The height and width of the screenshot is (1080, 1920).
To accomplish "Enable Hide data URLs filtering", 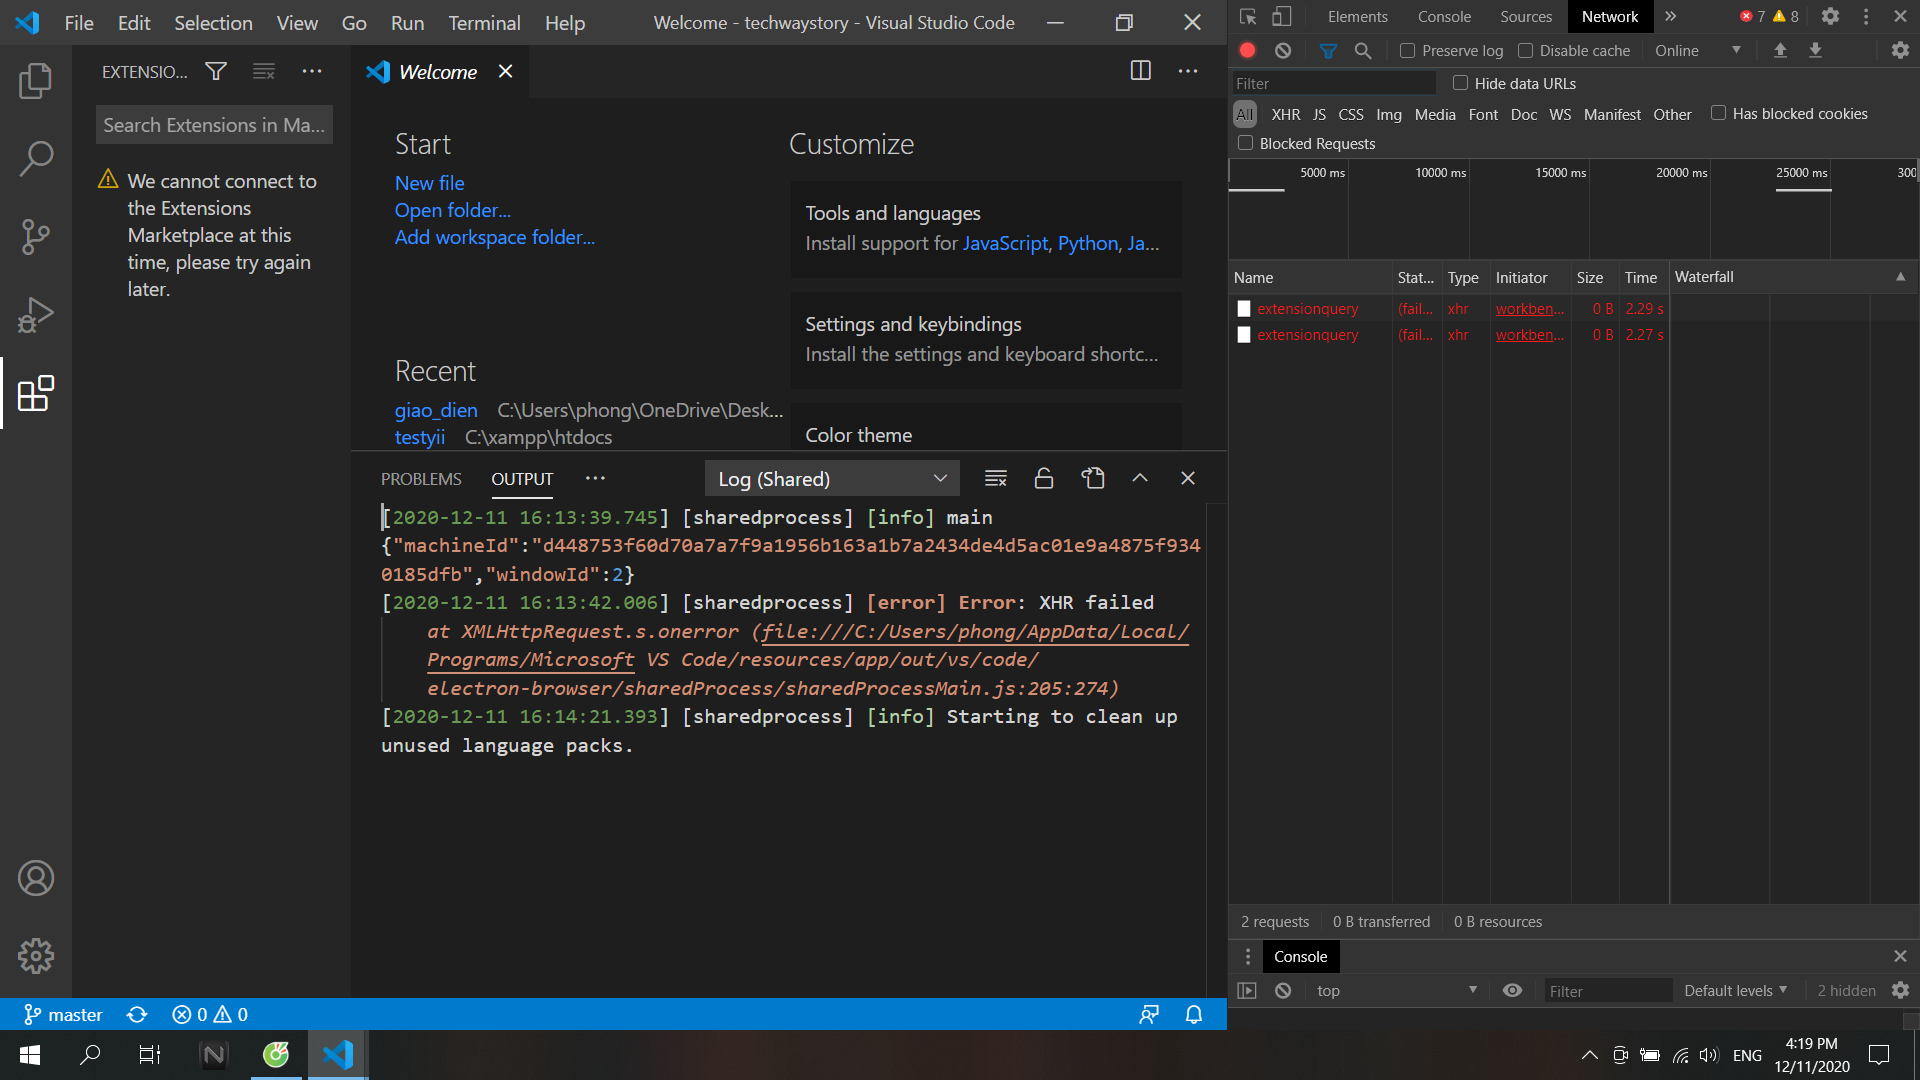I will click(1461, 83).
